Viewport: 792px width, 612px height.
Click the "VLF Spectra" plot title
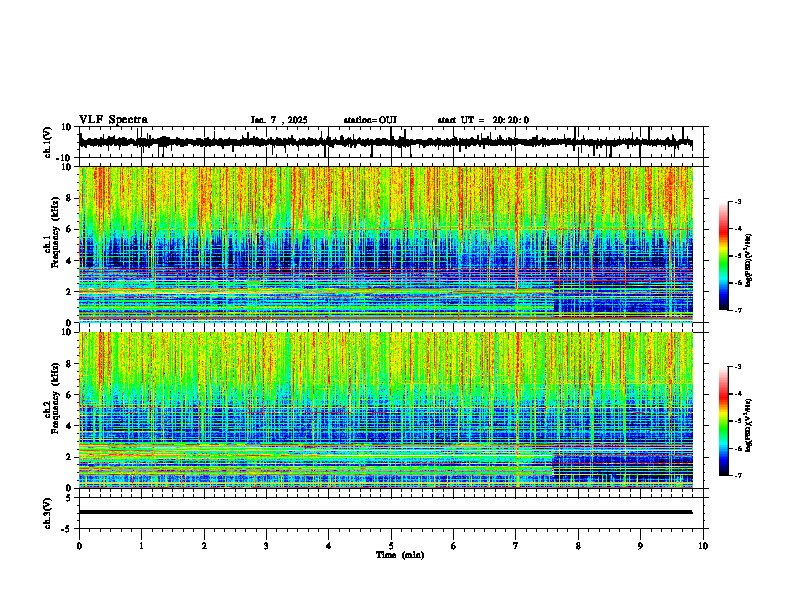coord(113,120)
